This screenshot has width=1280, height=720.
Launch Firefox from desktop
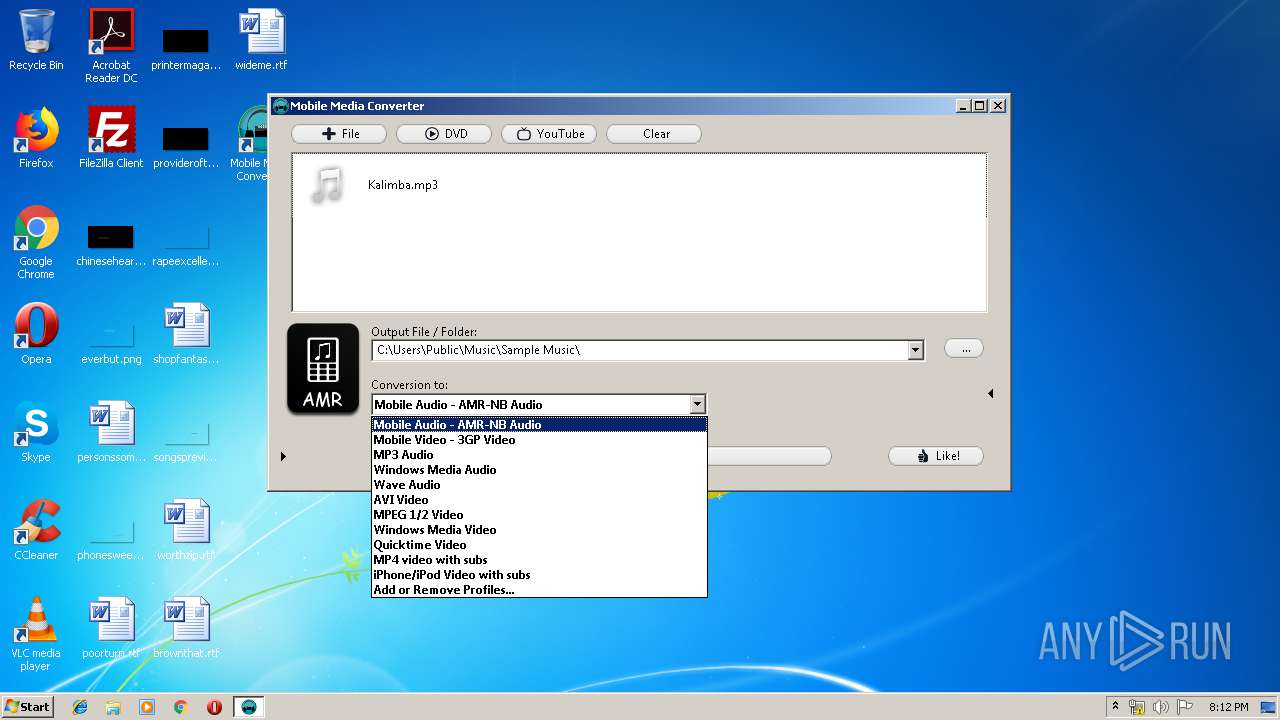pos(36,138)
